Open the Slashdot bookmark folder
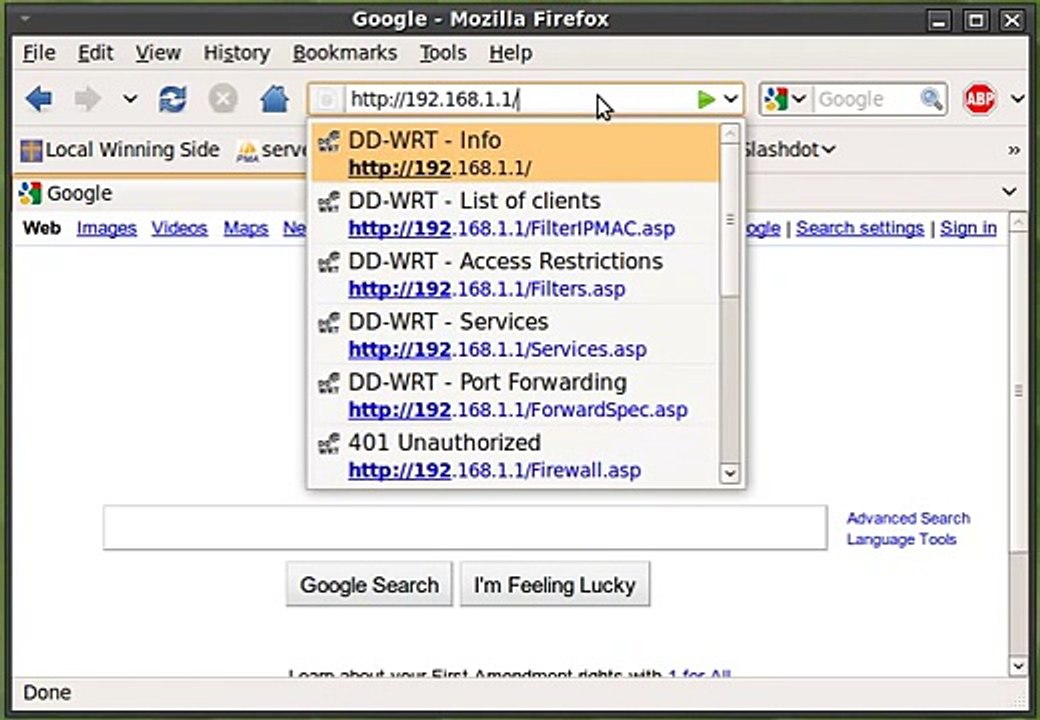This screenshot has height=720, width=1040. pyautogui.click(x=787, y=150)
